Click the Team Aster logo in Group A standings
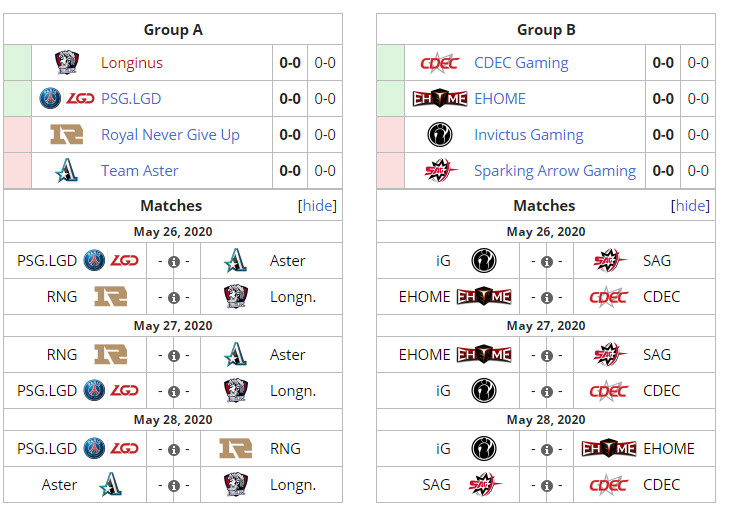 pos(67,171)
